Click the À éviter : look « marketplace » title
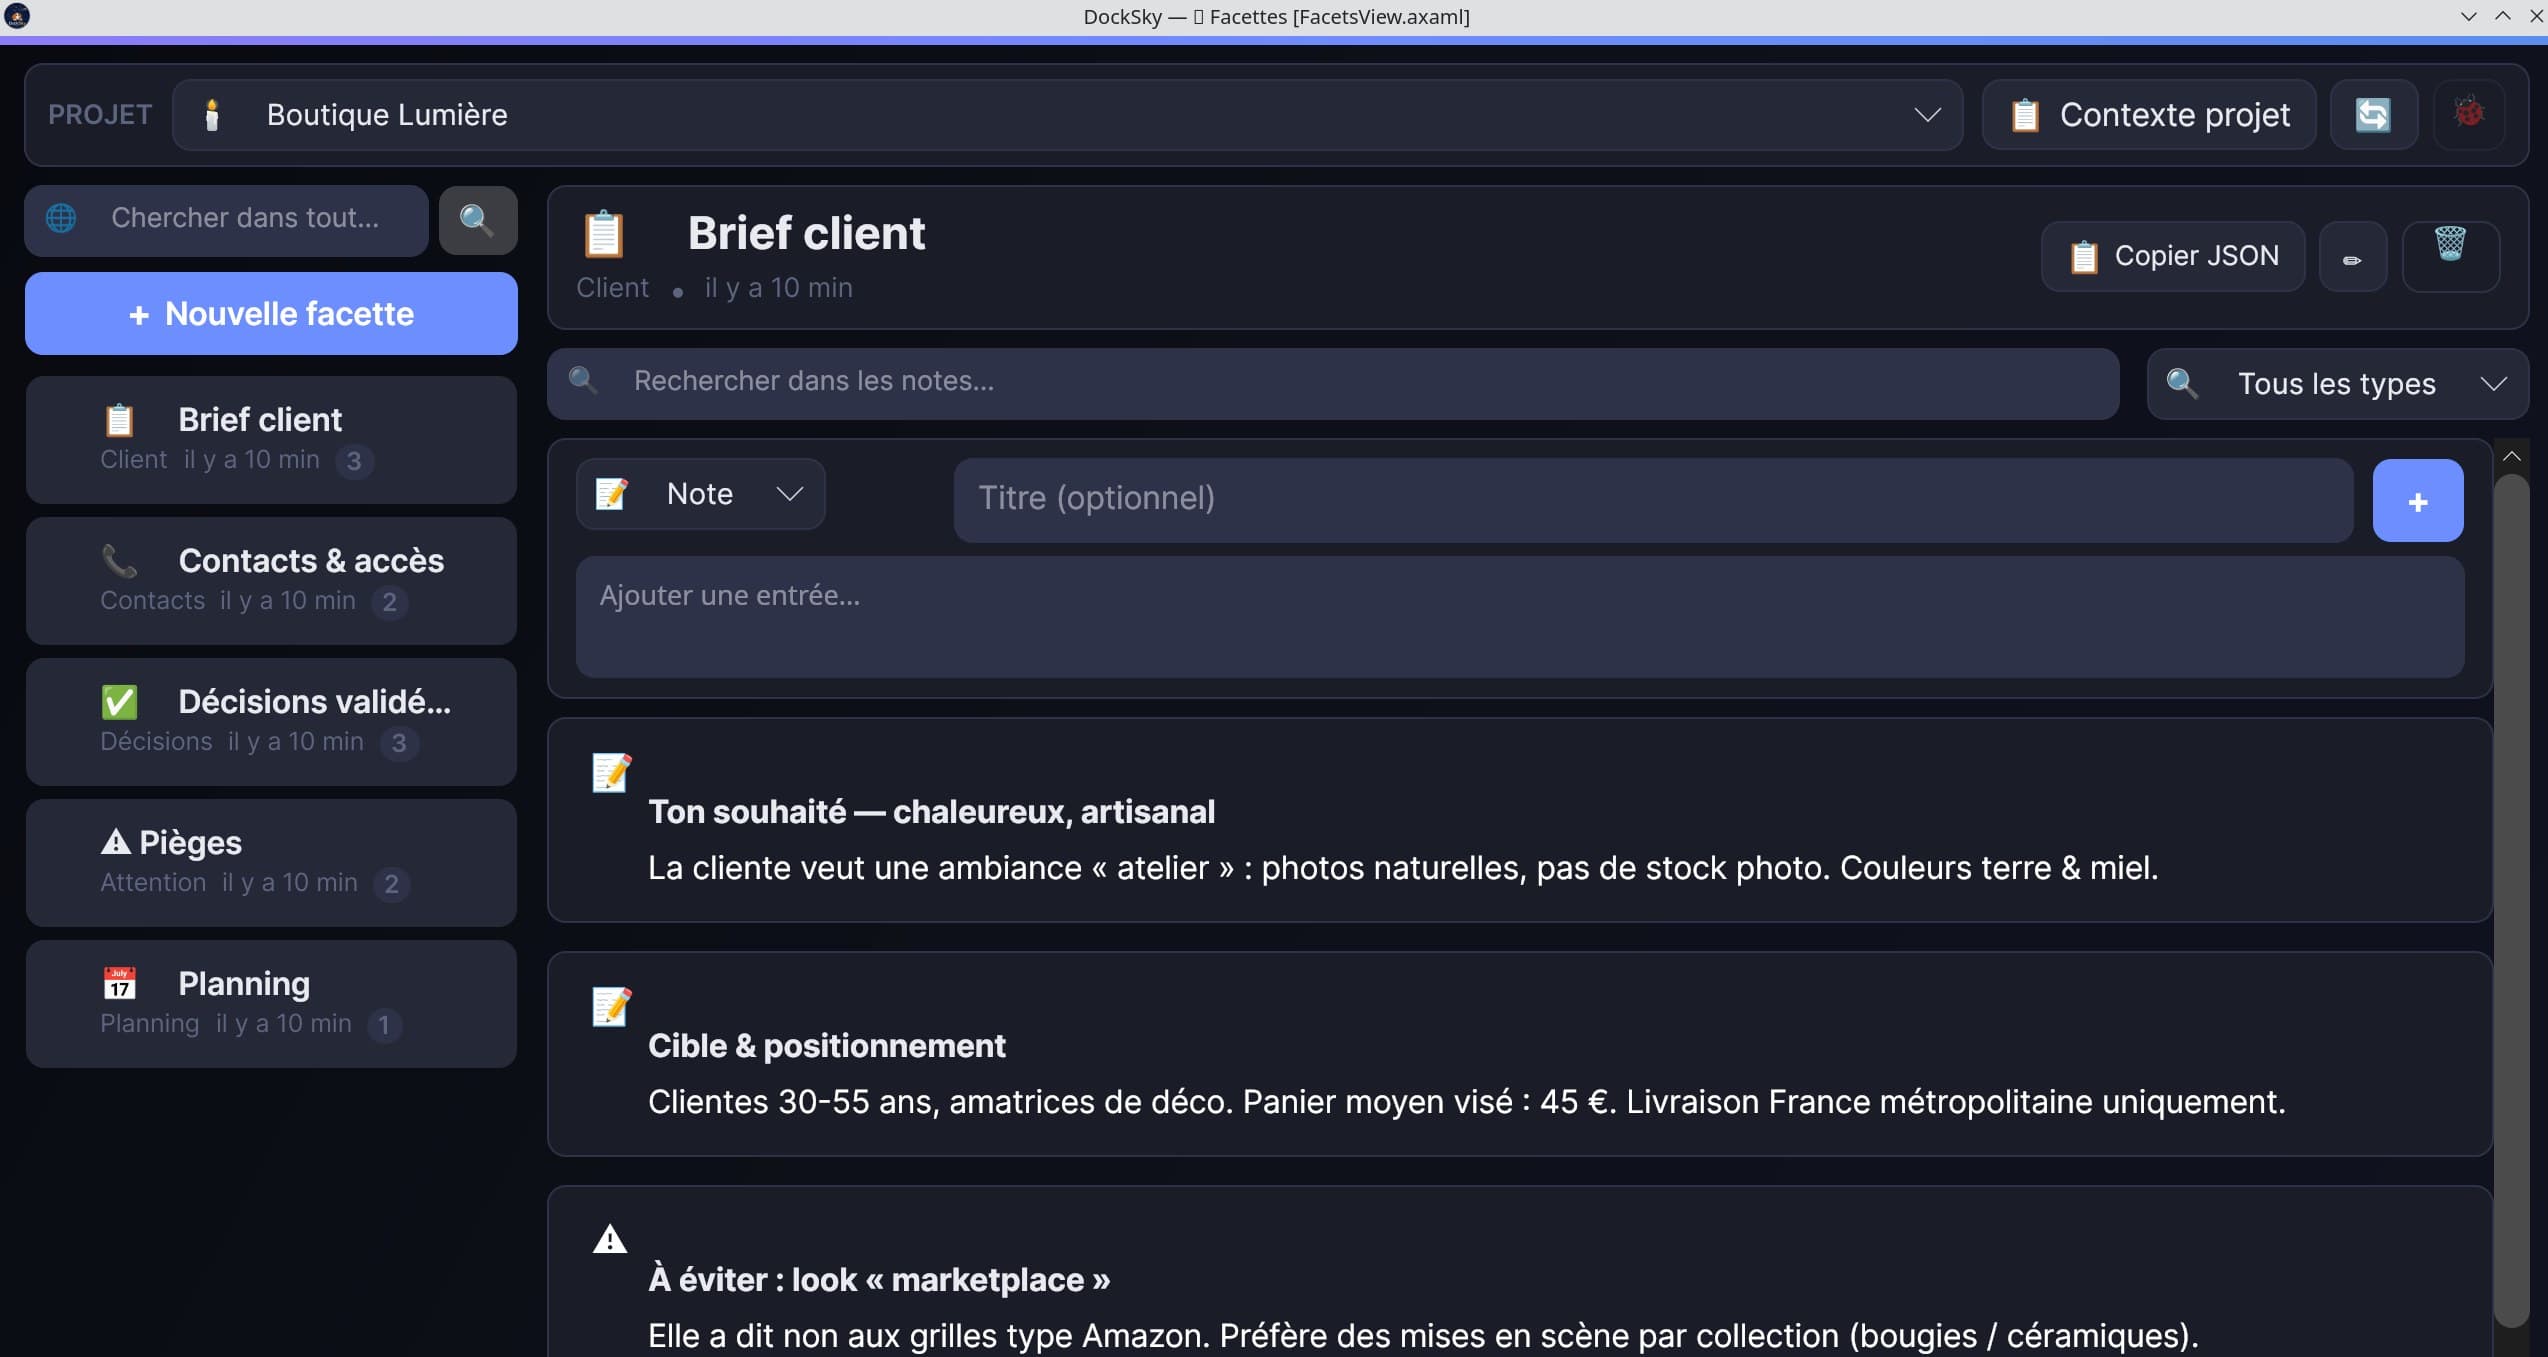 879,1280
